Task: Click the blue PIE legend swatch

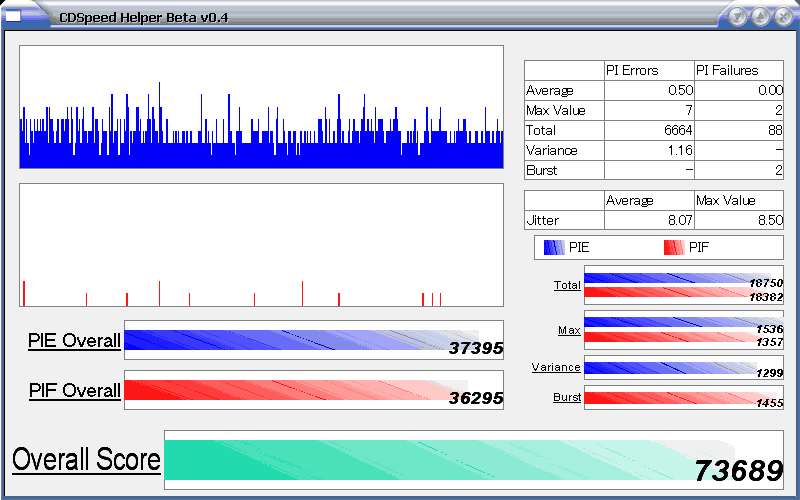Action: click(x=553, y=247)
